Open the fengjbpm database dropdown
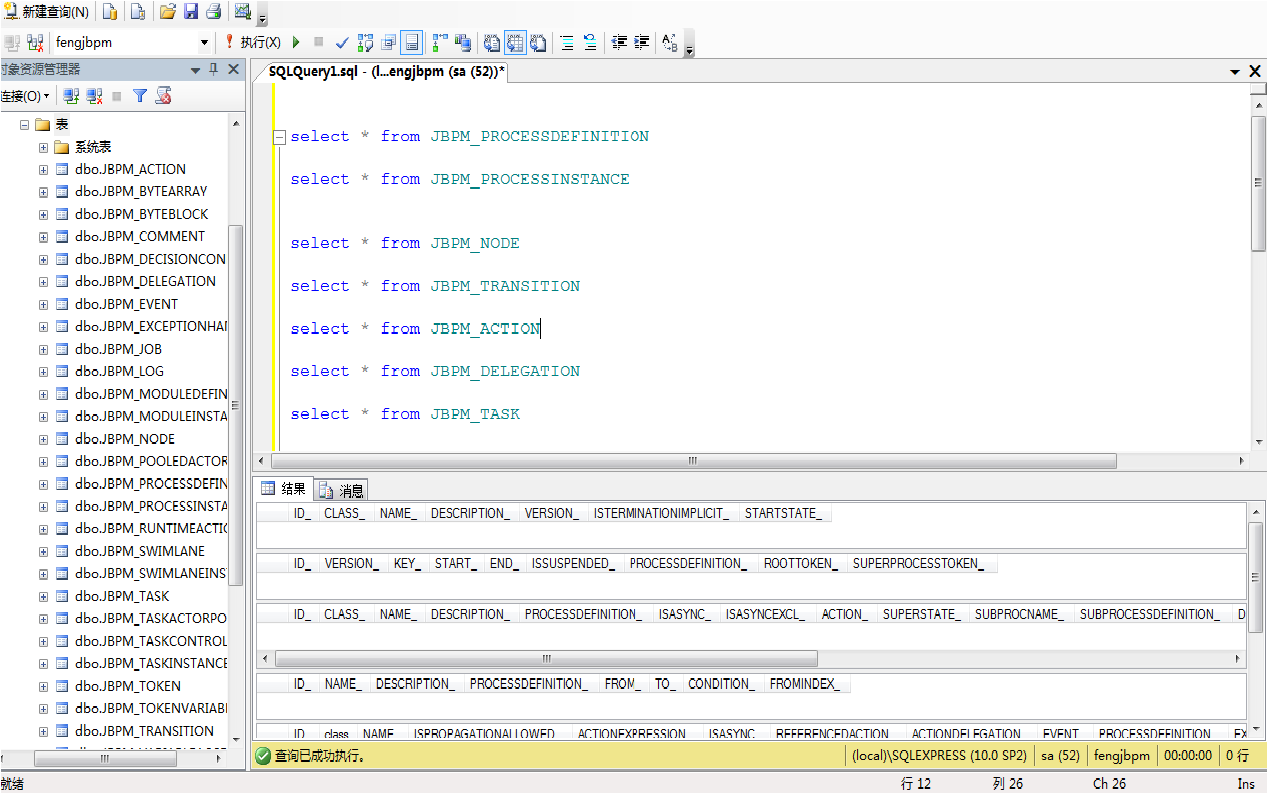The image size is (1280, 800). 206,42
